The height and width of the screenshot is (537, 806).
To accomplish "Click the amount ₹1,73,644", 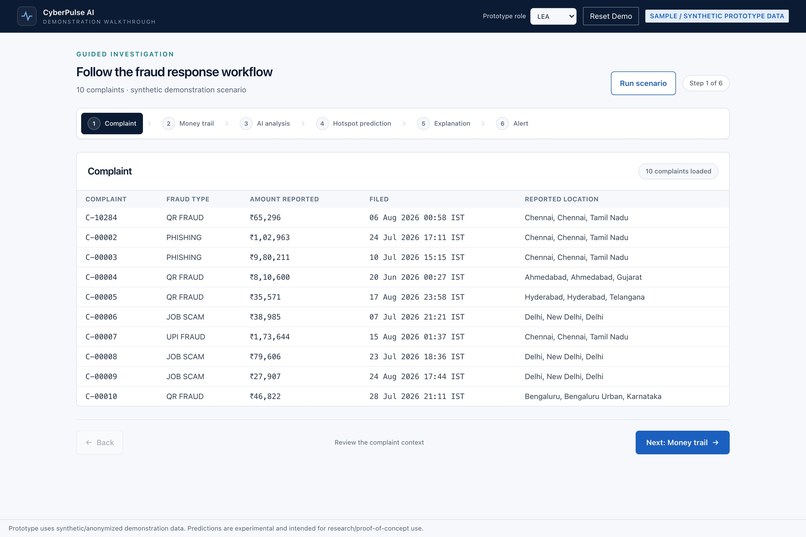I will pos(270,337).
